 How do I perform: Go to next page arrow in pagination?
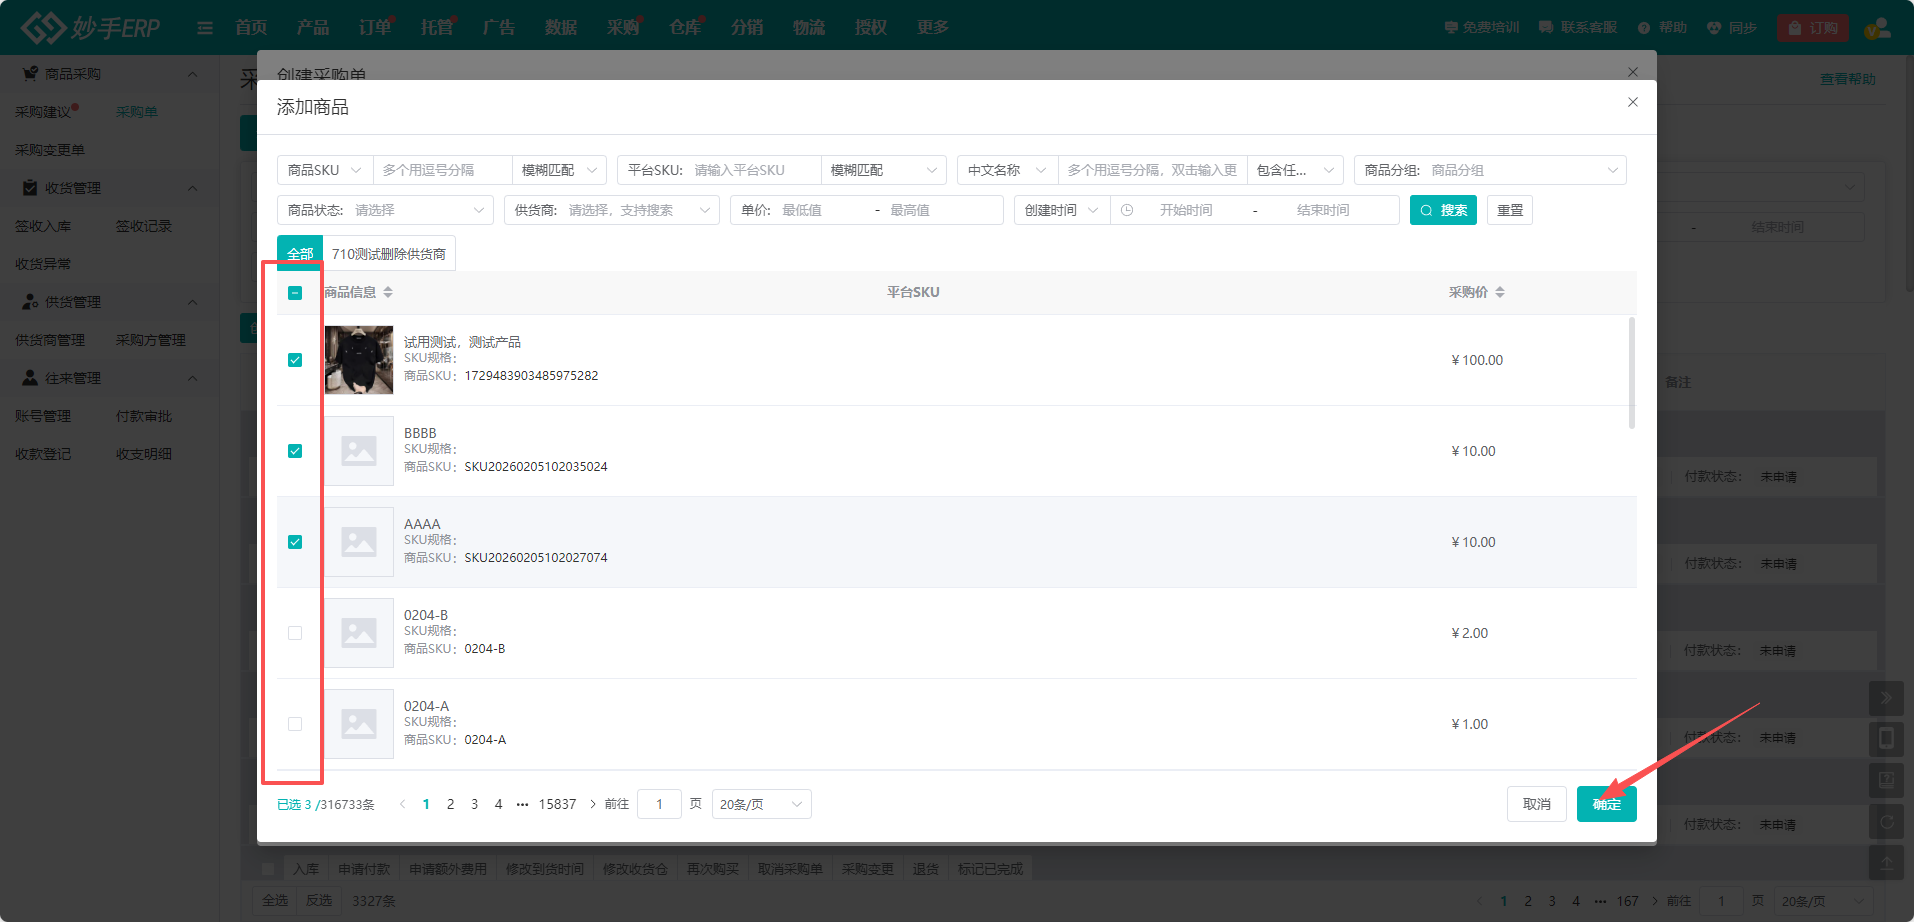(x=592, y=804)
